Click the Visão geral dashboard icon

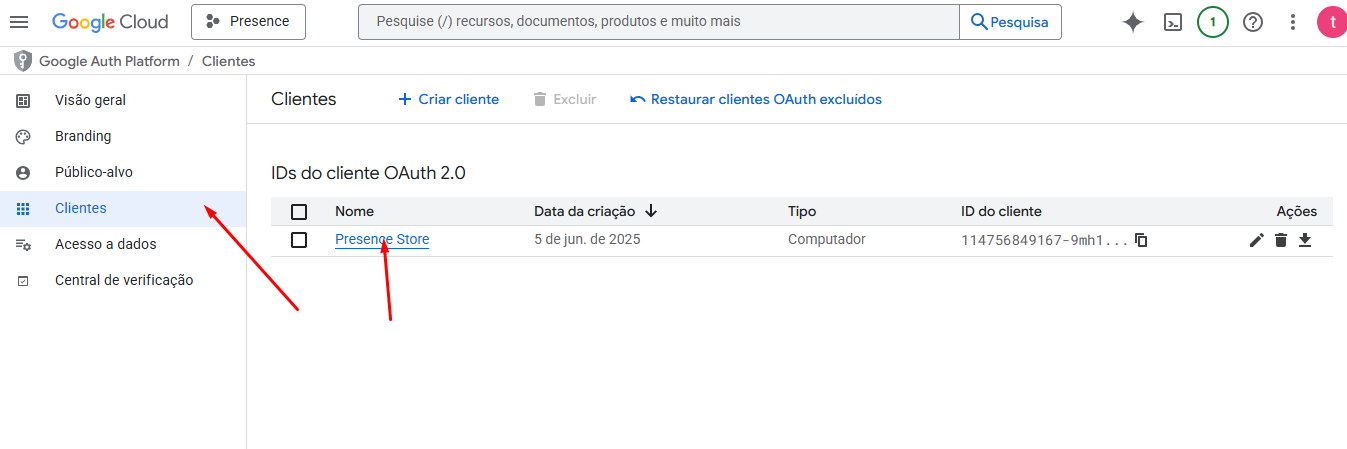(x=23, y=101)
